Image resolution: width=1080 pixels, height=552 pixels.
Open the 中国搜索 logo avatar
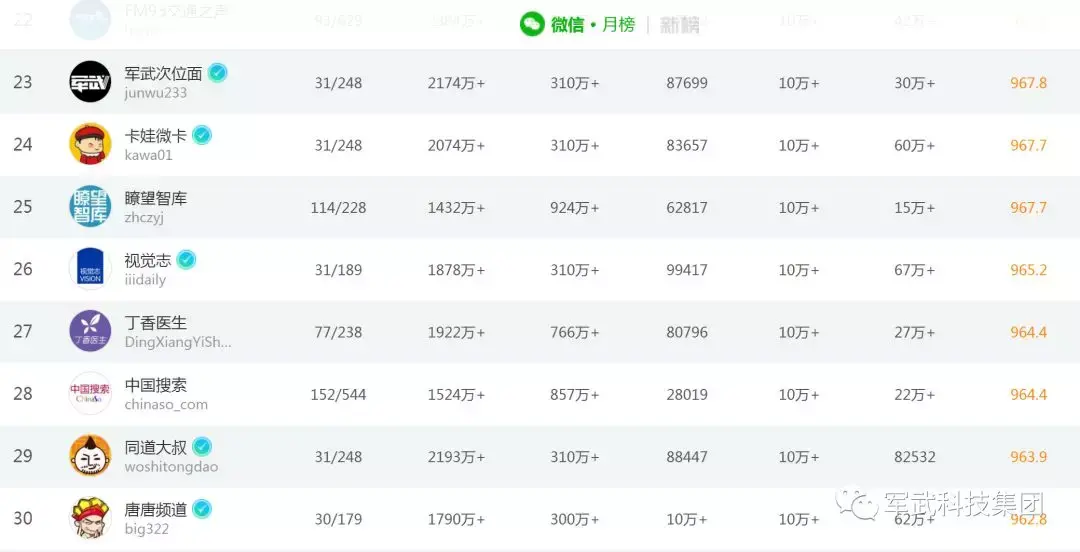coord(90,393)
